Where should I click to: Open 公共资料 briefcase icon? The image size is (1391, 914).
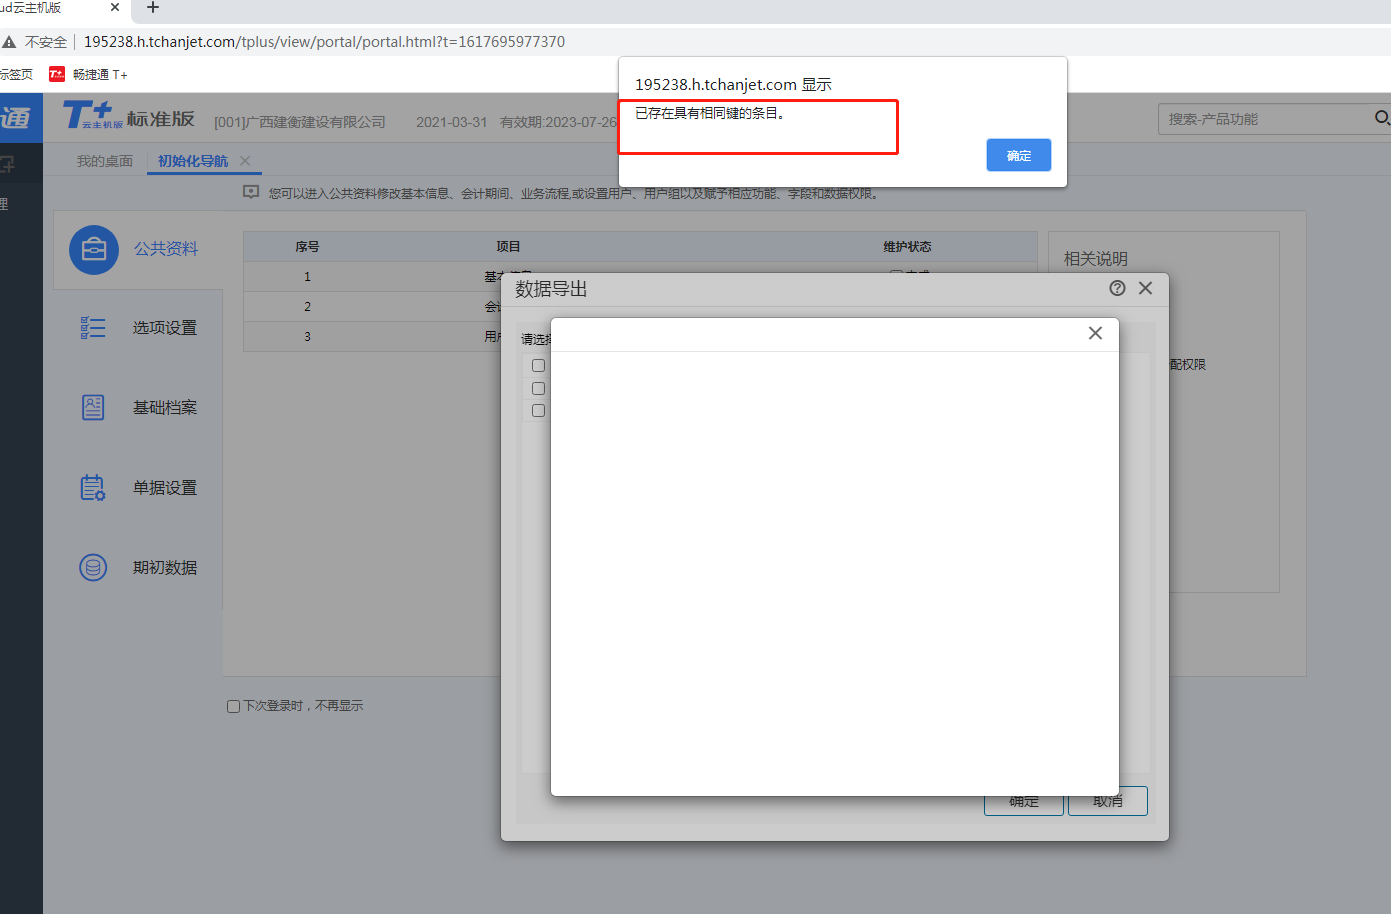[x=94, y=249]
